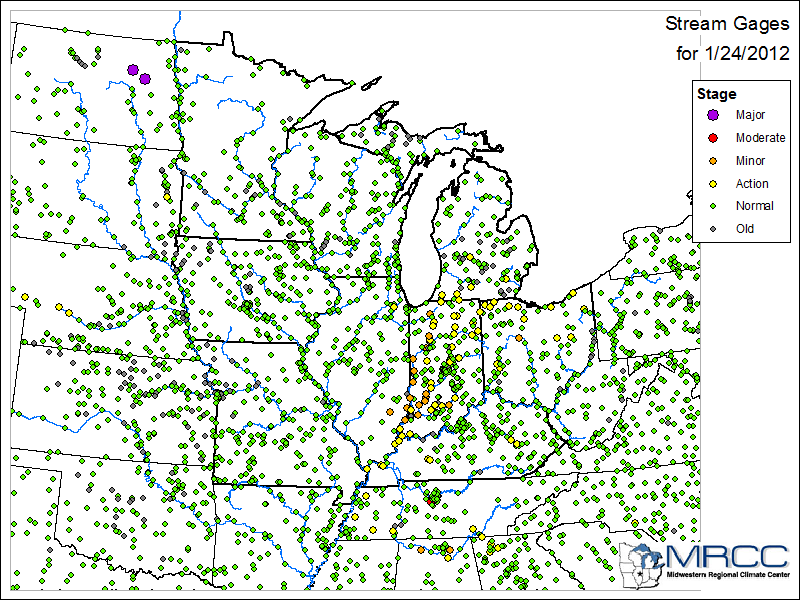Click the "for 1/24/2012" date text
This screenshot has height=600, width=800.
pos(733,53)
